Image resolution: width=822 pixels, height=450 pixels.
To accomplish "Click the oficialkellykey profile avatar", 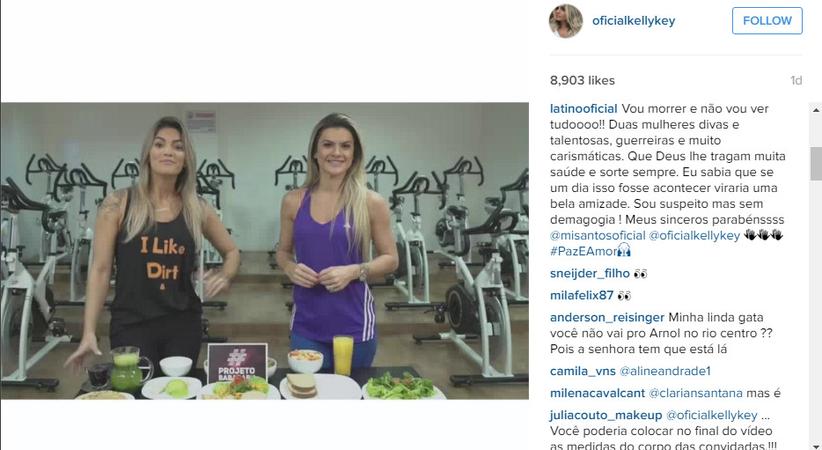I will pyautogui.click(x=566, y=21).
